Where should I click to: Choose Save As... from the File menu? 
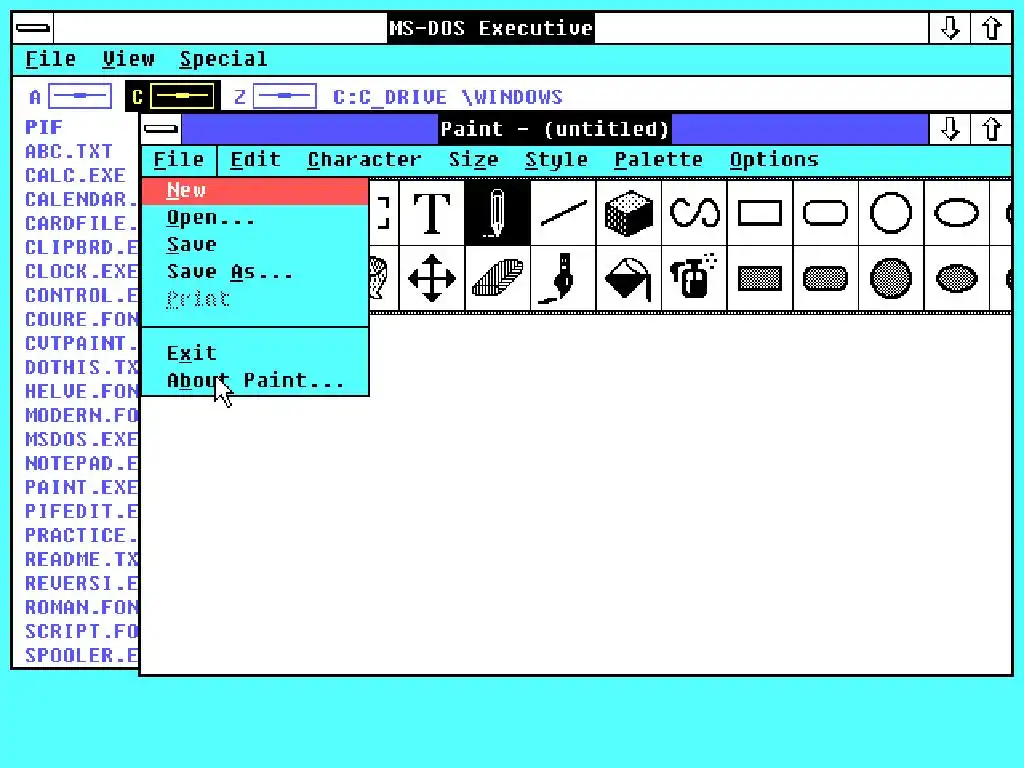pos(255,272)
